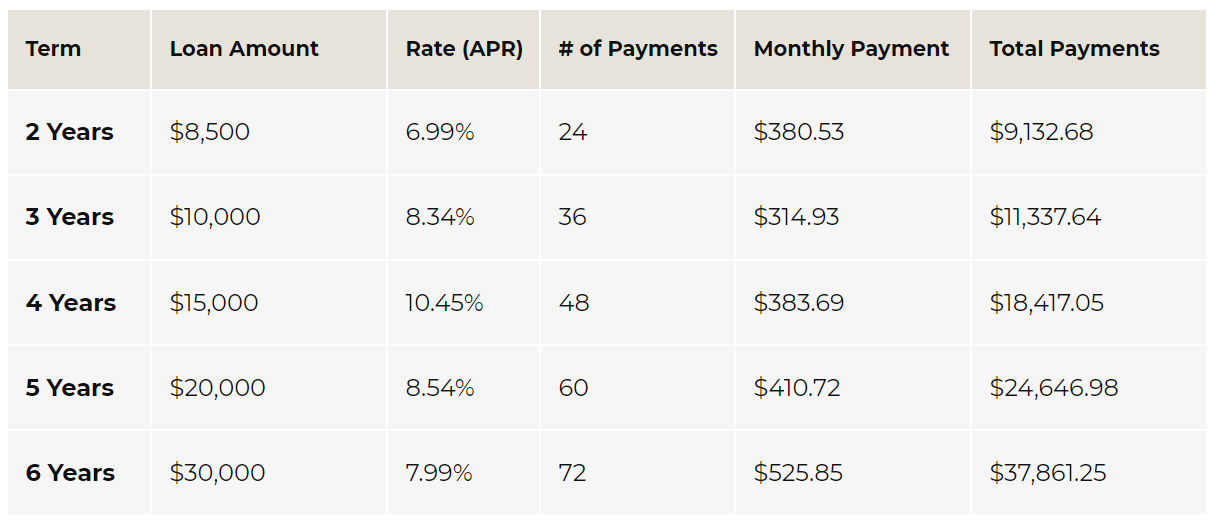Click the Loan Amount column header
The height and width of the screenshot is (521, 1215).
pos(244,49)
